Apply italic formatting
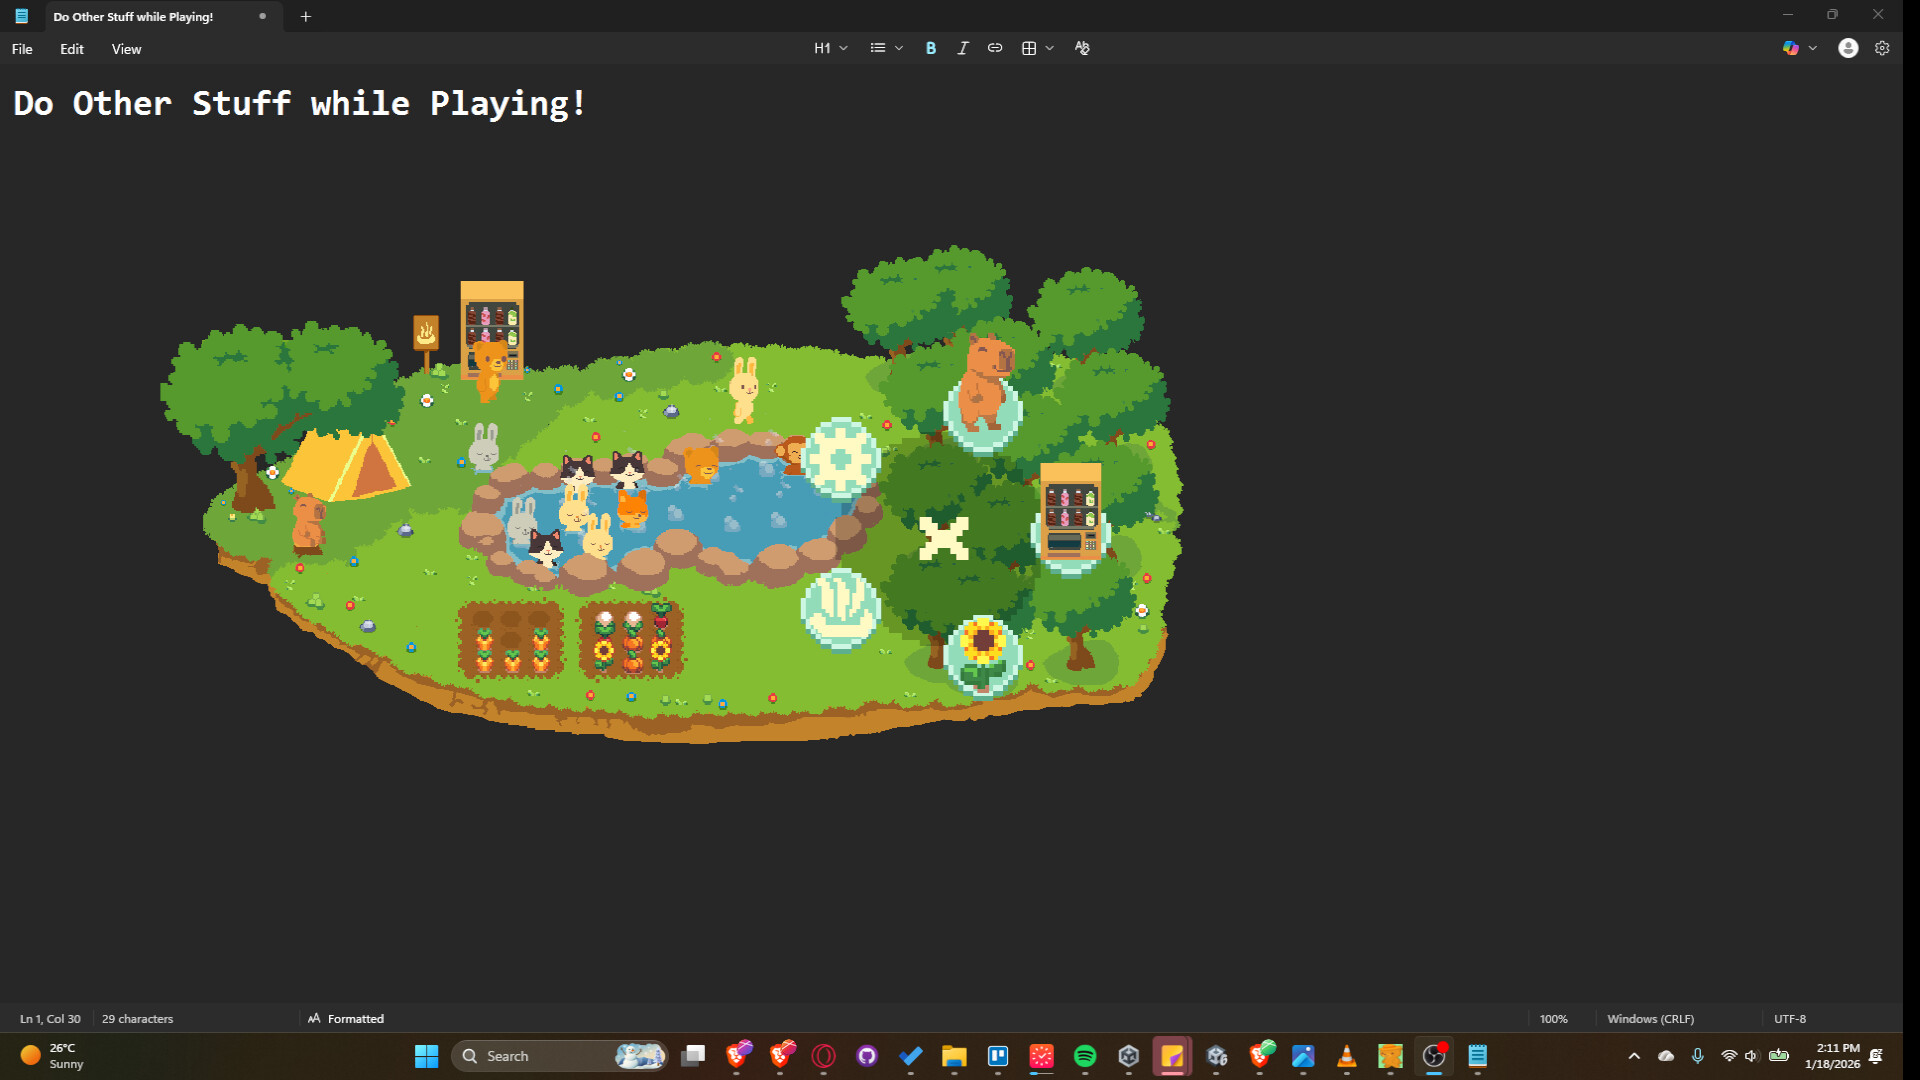Image resolution: width=1920 pixels, height=1080 pixels. 962,47
